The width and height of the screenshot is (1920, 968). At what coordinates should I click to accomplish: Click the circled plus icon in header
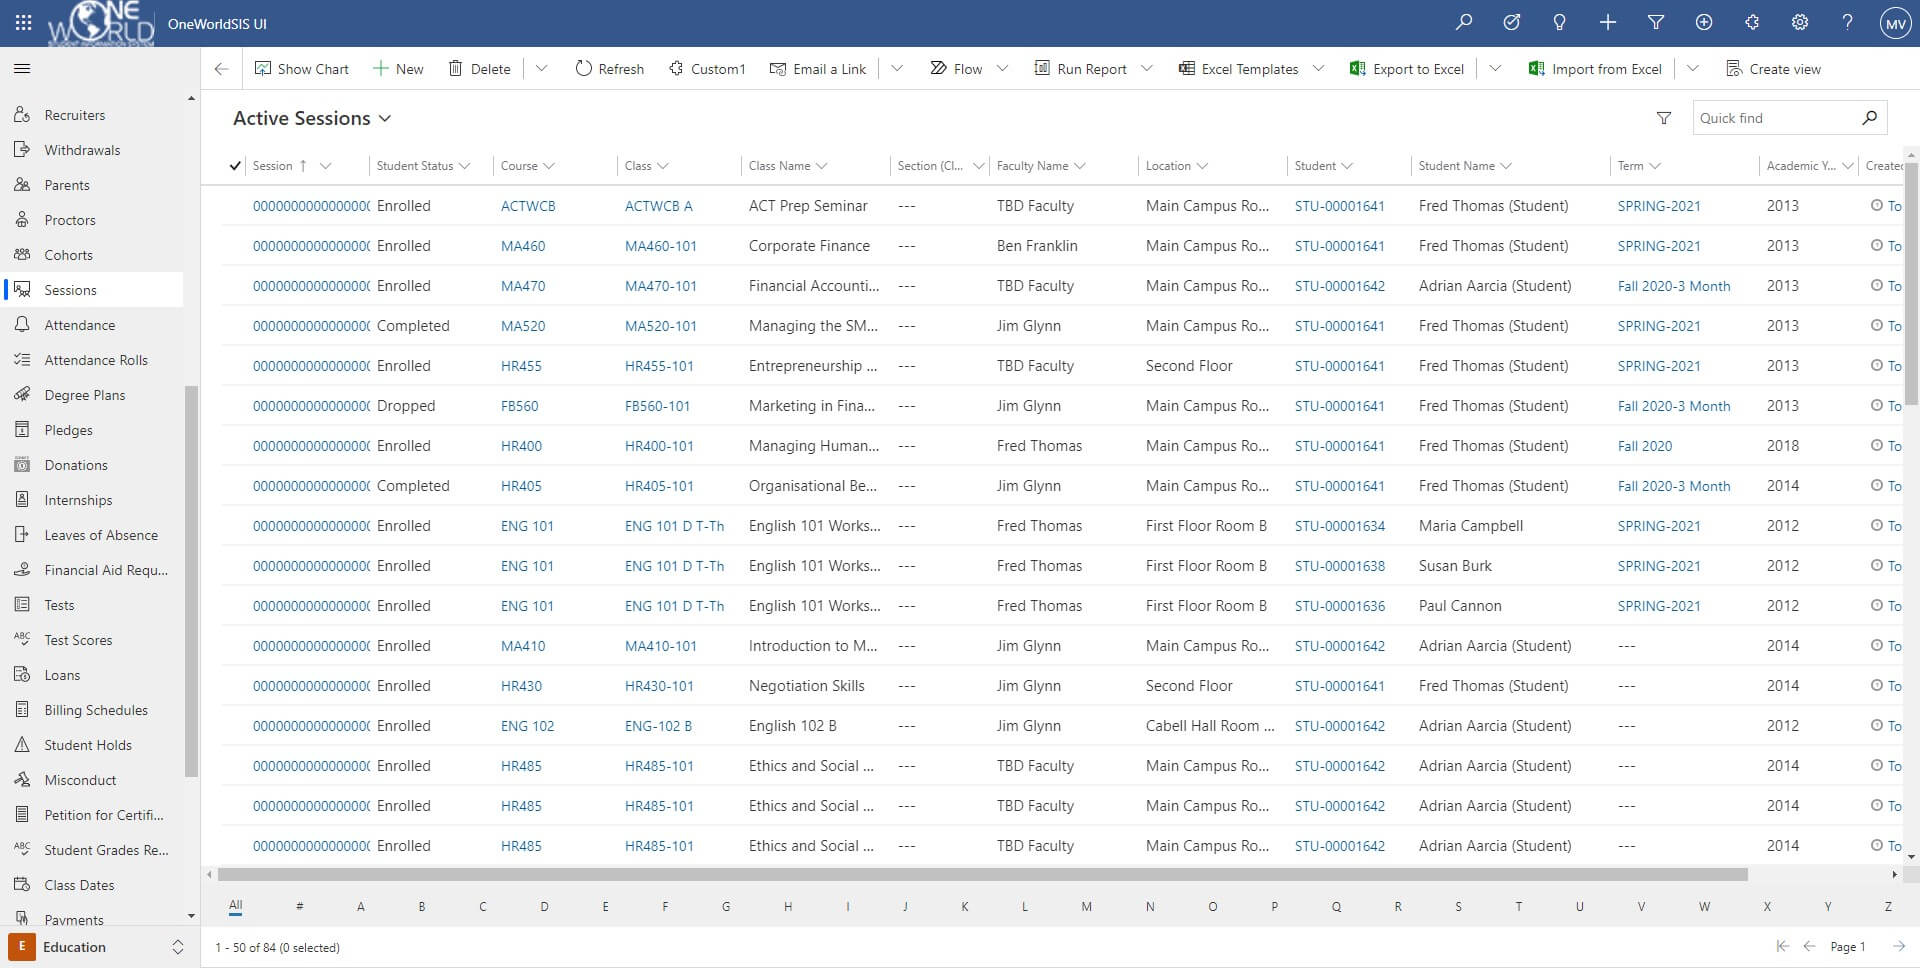[x=1704, y=22]
